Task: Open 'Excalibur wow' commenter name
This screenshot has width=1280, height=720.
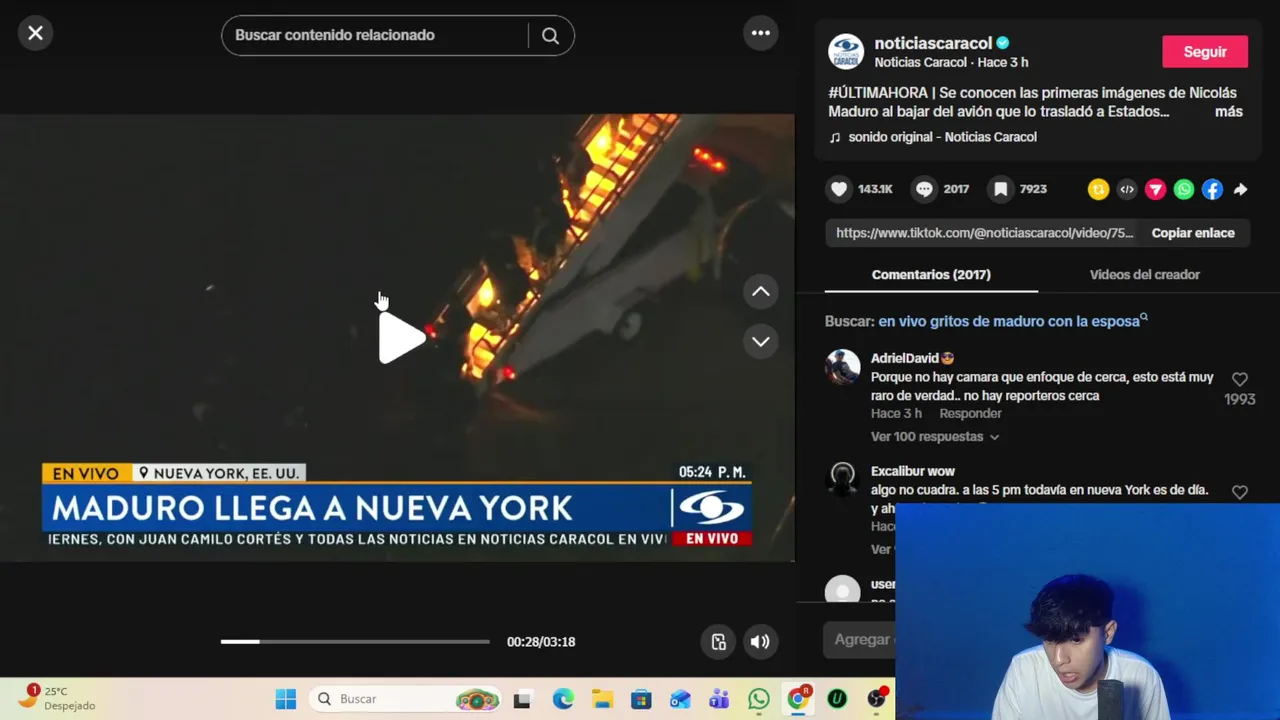Action: [913, 471]
